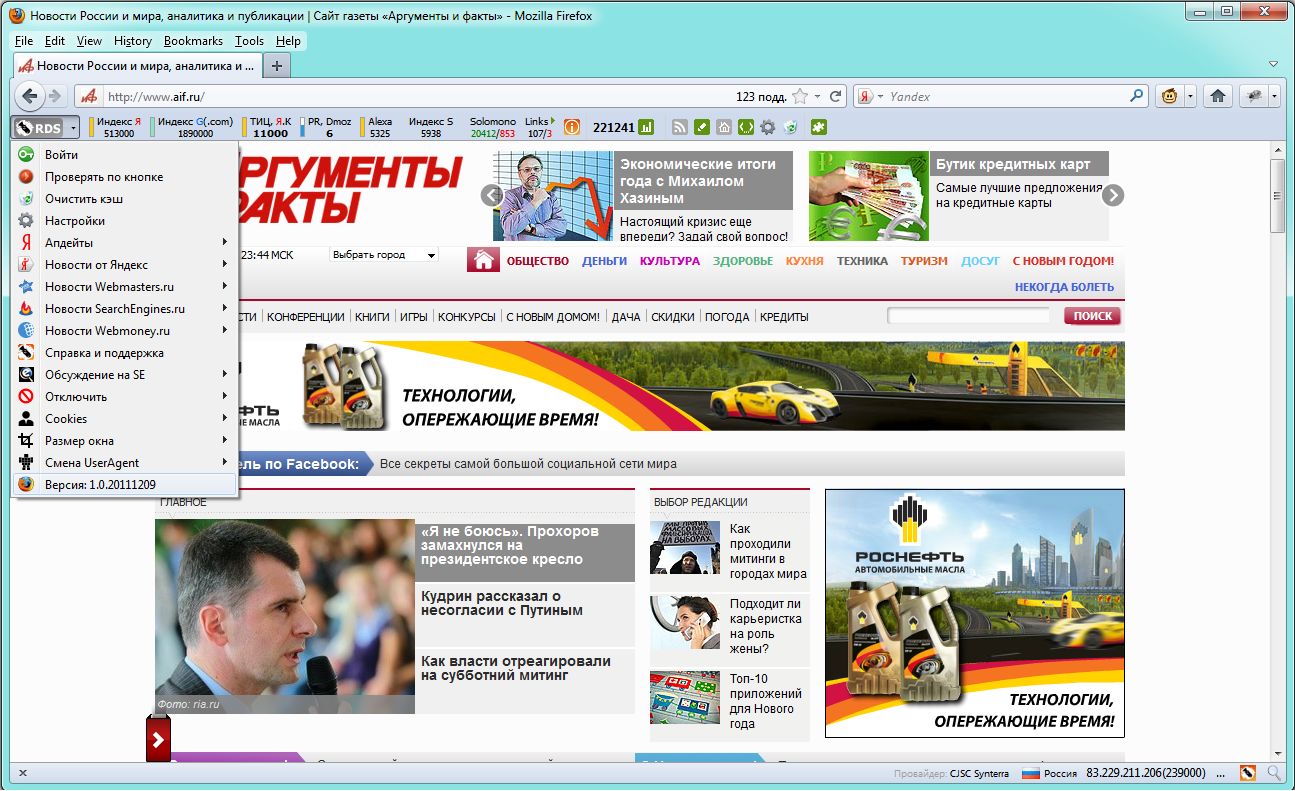Open the Bookmarks menu
1295x791 pixels.
tap(193, 41)
